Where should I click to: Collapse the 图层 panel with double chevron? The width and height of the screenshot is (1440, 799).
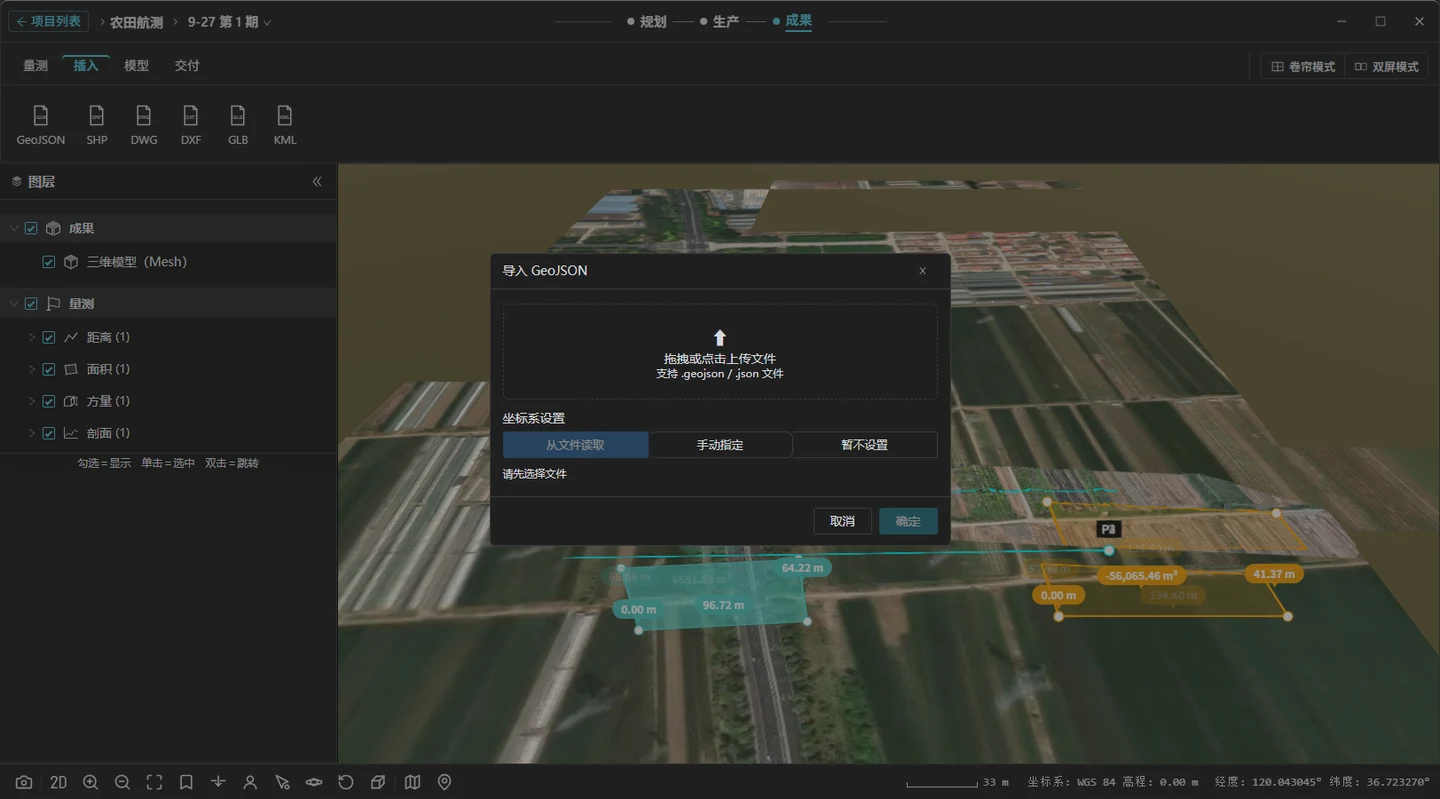pos(317,182)
